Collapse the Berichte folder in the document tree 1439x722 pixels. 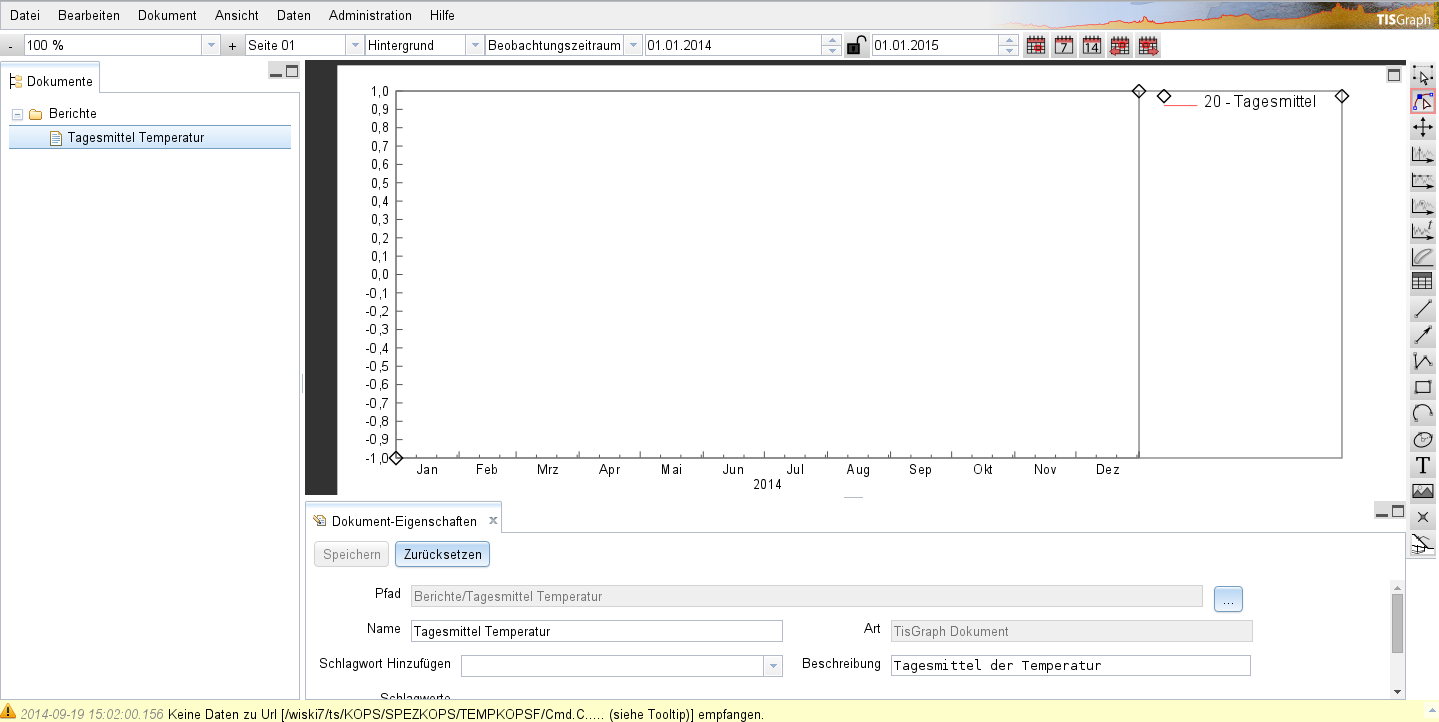15,113
